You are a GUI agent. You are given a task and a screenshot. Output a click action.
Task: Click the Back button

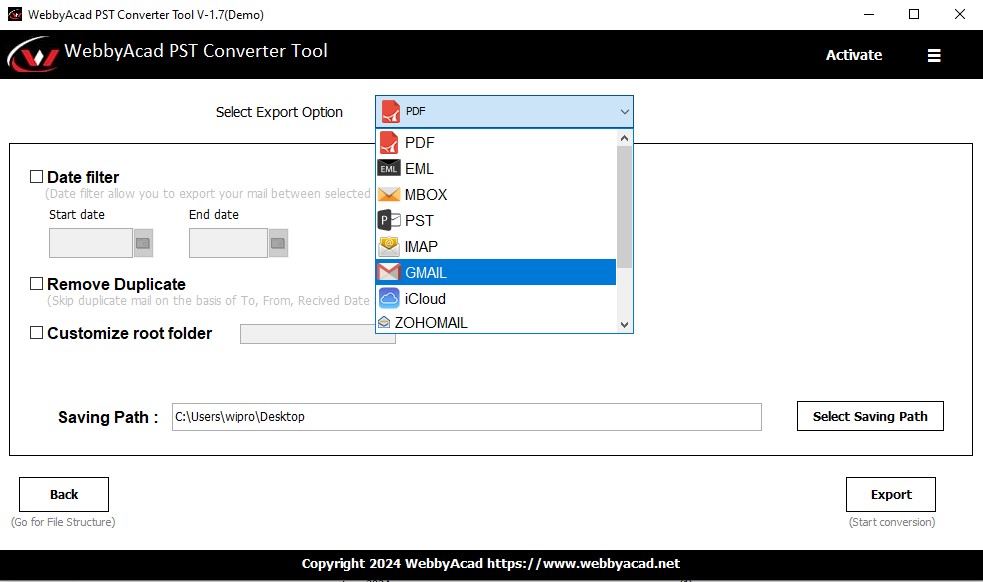tap(64, 494)
